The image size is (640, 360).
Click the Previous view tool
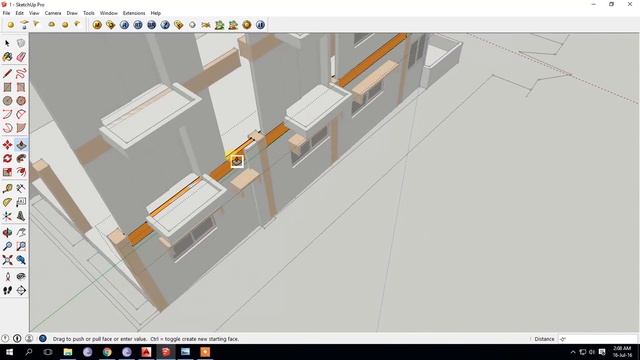[x=21, y=260]
